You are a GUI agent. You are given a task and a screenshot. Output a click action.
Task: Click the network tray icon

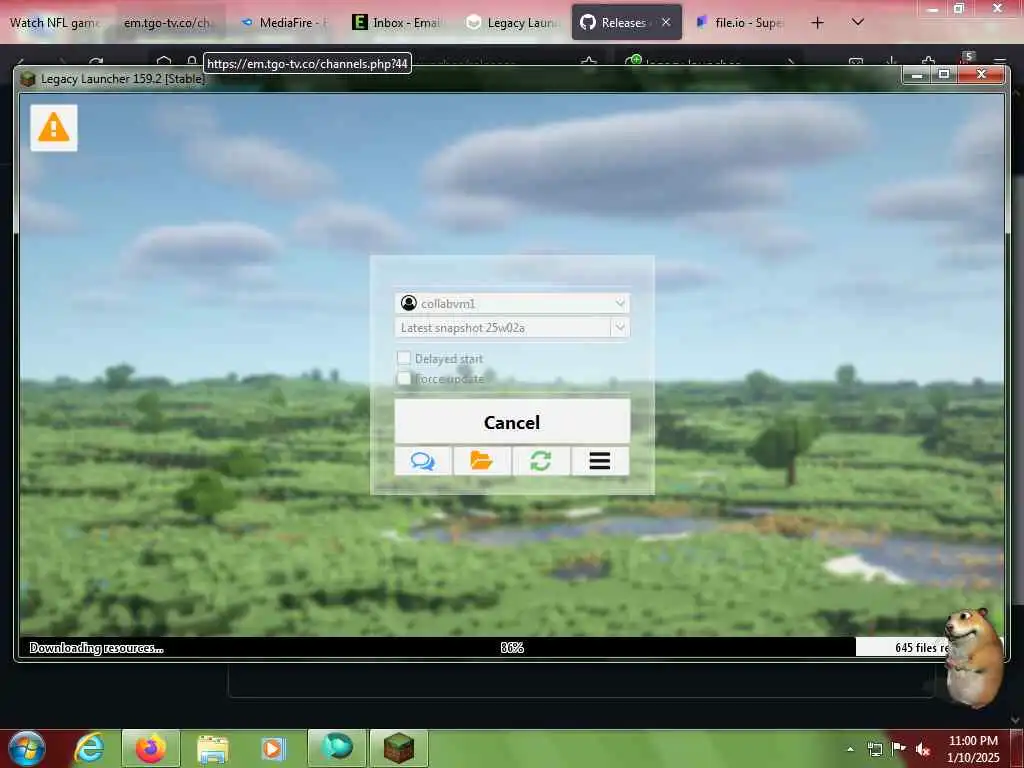coord(874,749)
